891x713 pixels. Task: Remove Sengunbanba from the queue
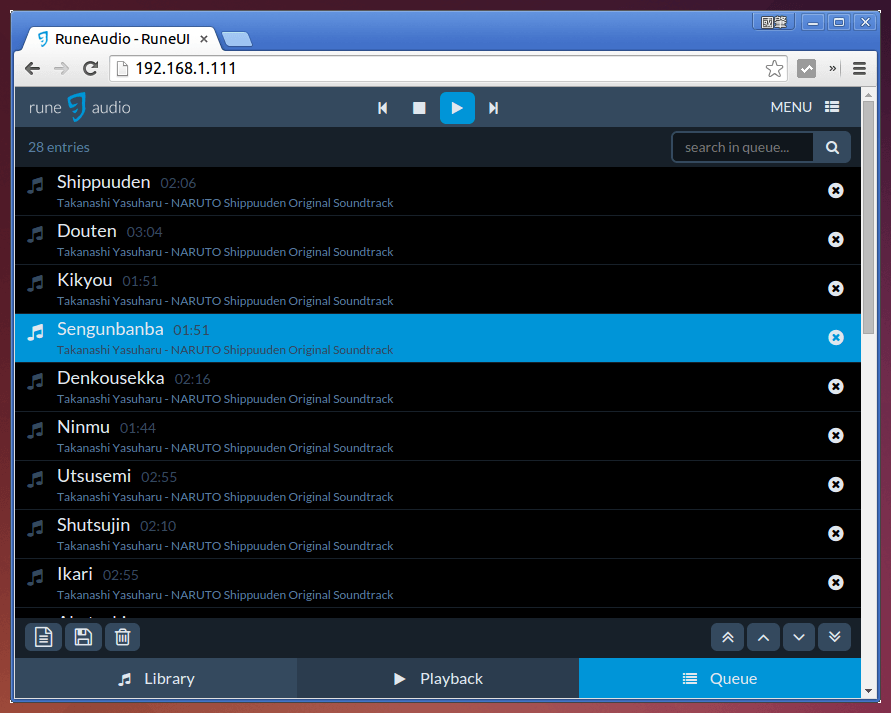click(836, 338)
